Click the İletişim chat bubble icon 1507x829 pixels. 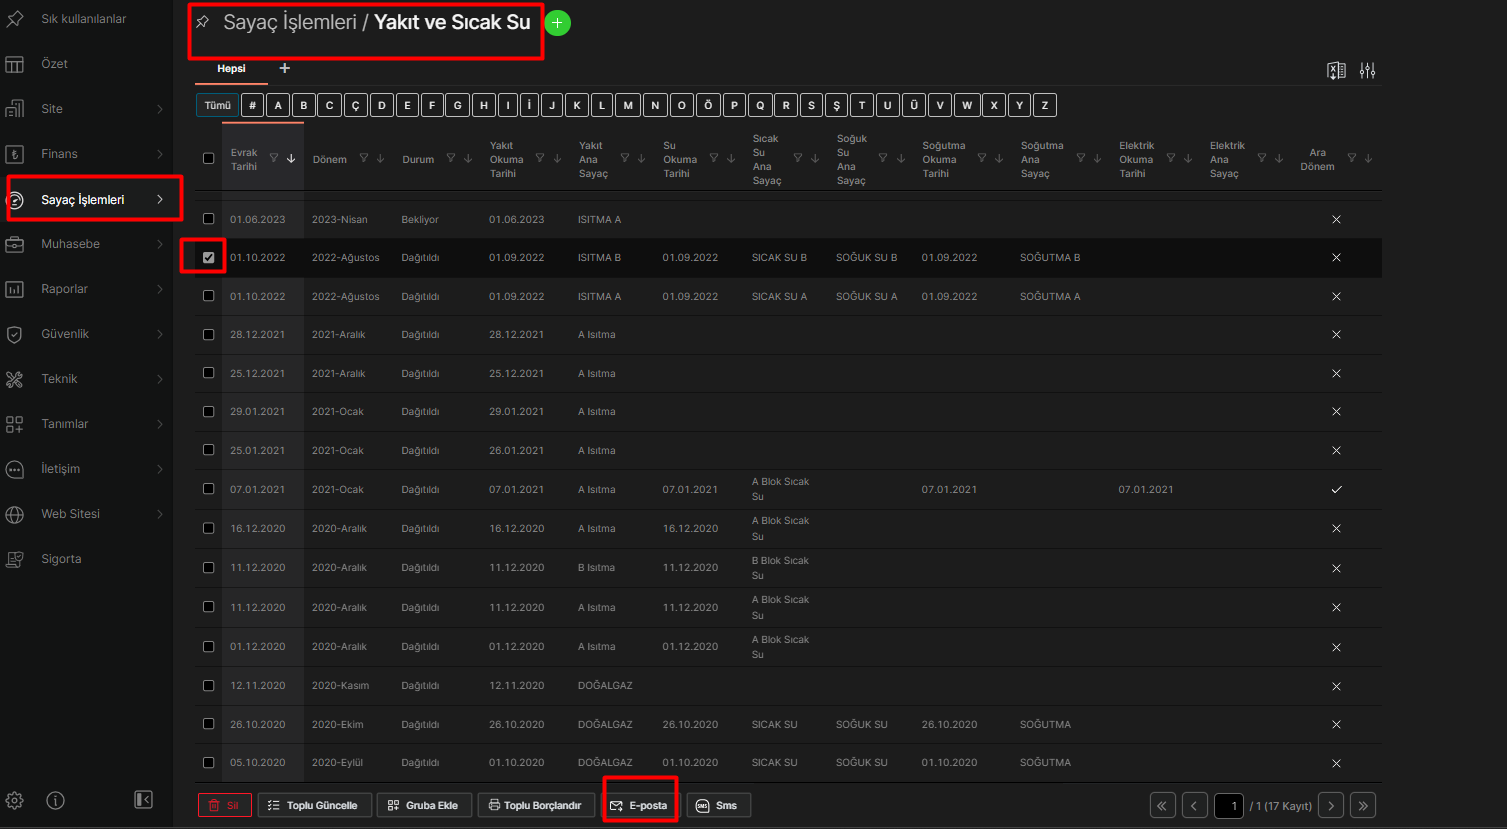tap(15, 469)
